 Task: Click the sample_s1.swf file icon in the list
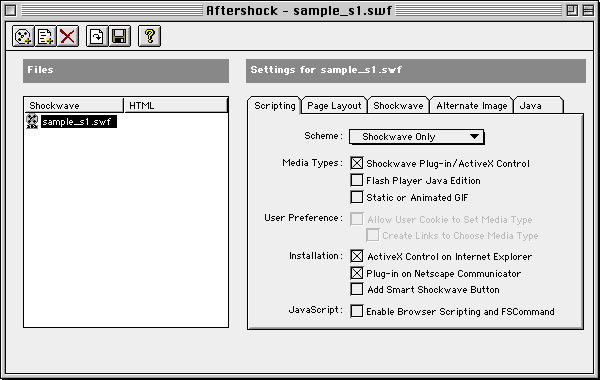point(32,121)
